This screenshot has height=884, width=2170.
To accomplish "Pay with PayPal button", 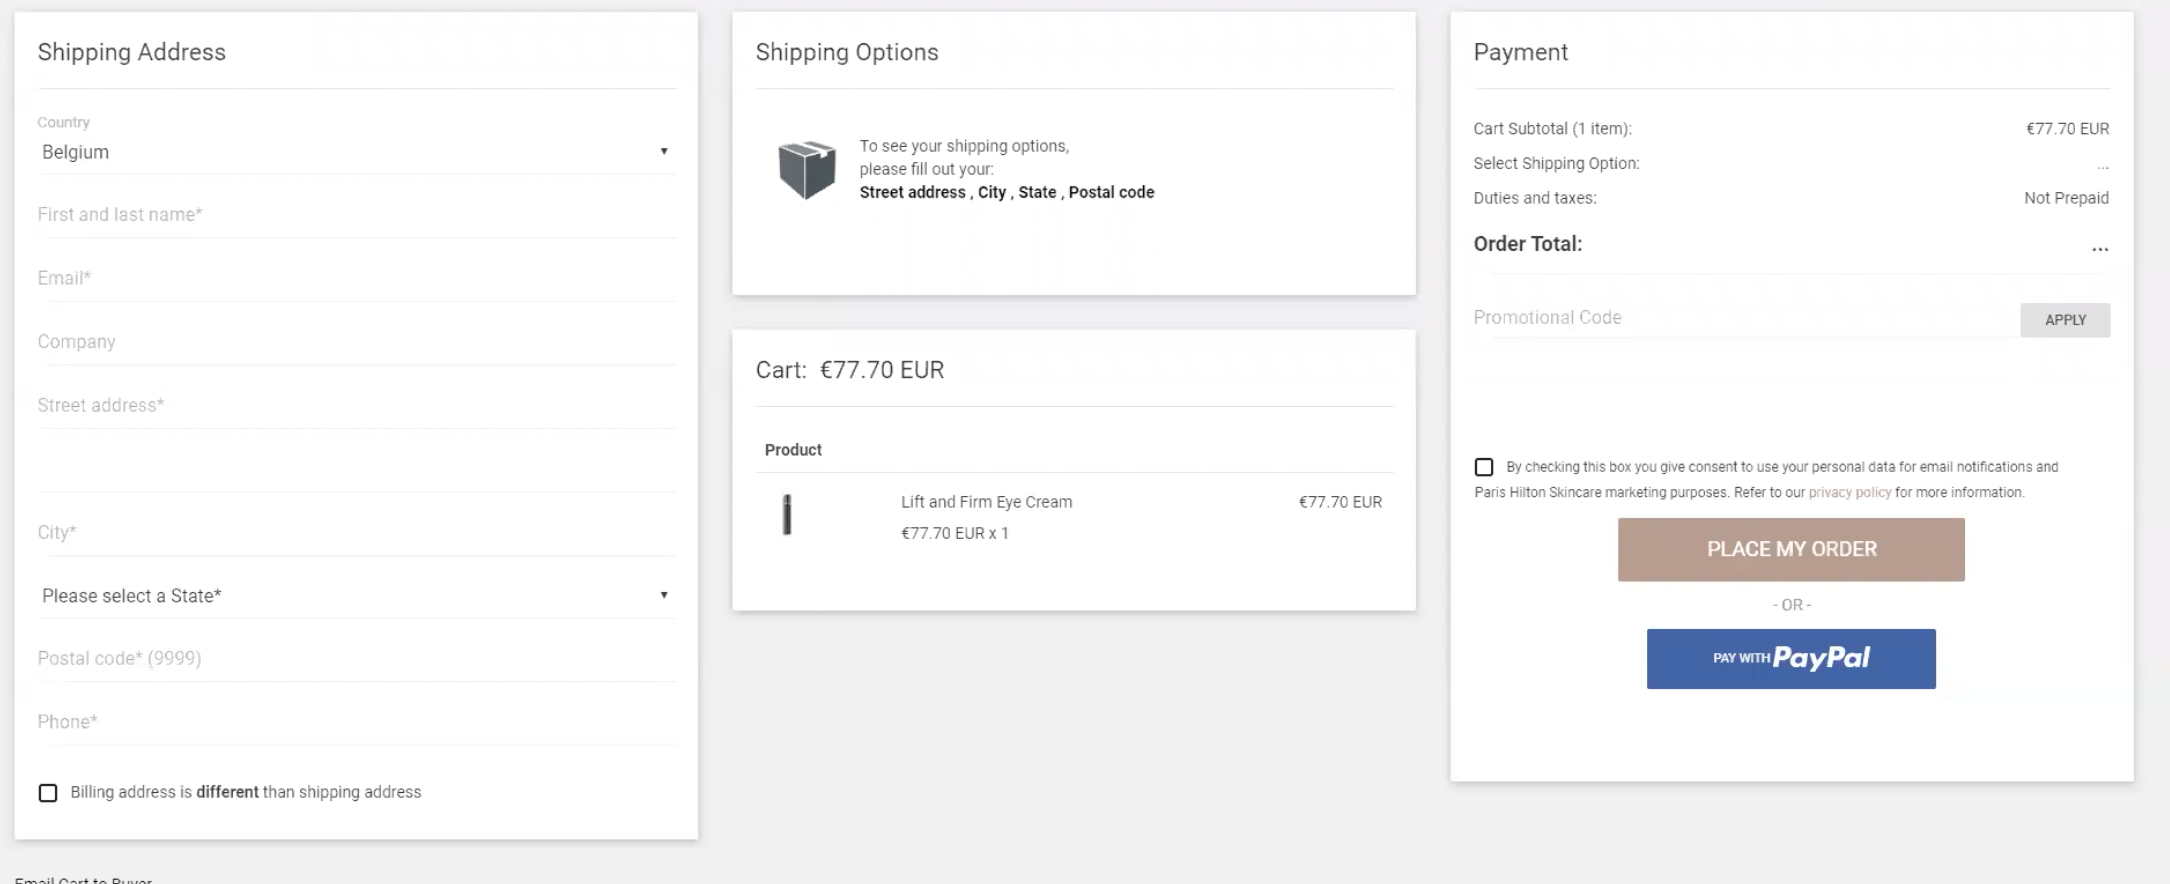I will (x=1790, y=658).
